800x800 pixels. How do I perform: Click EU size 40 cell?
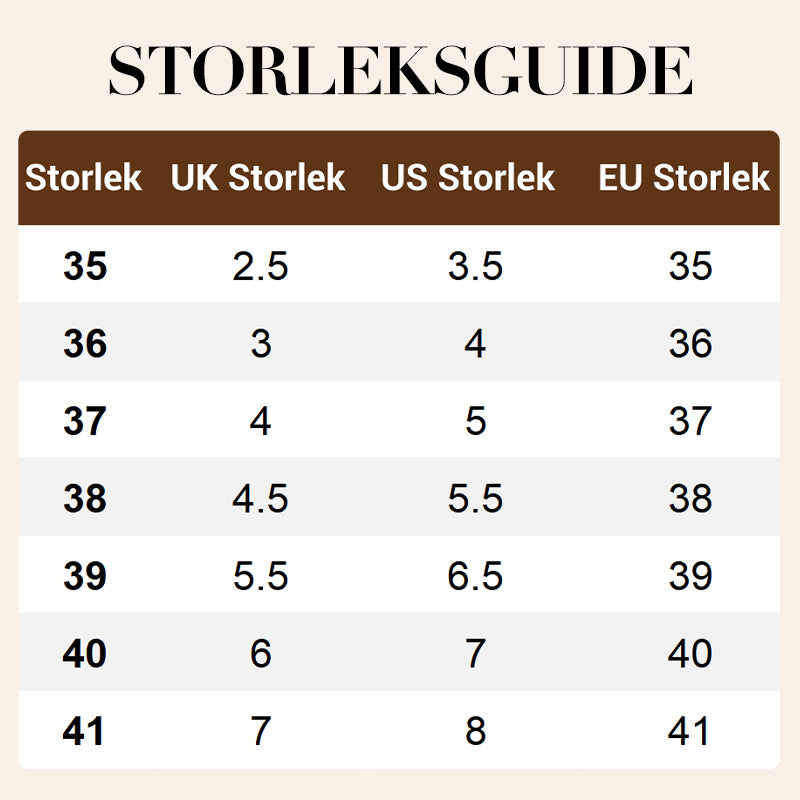[x=690, y=654]
